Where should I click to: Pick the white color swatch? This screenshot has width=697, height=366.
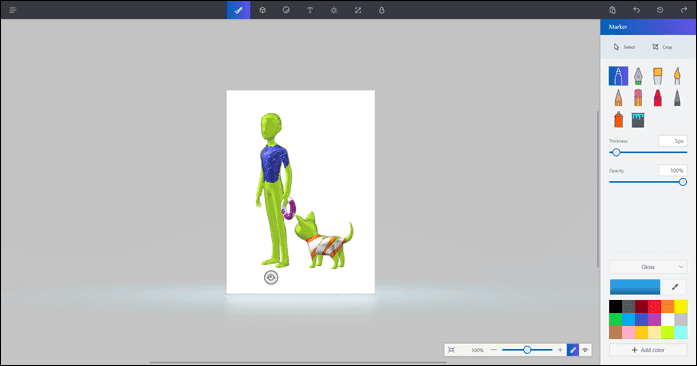668,319
